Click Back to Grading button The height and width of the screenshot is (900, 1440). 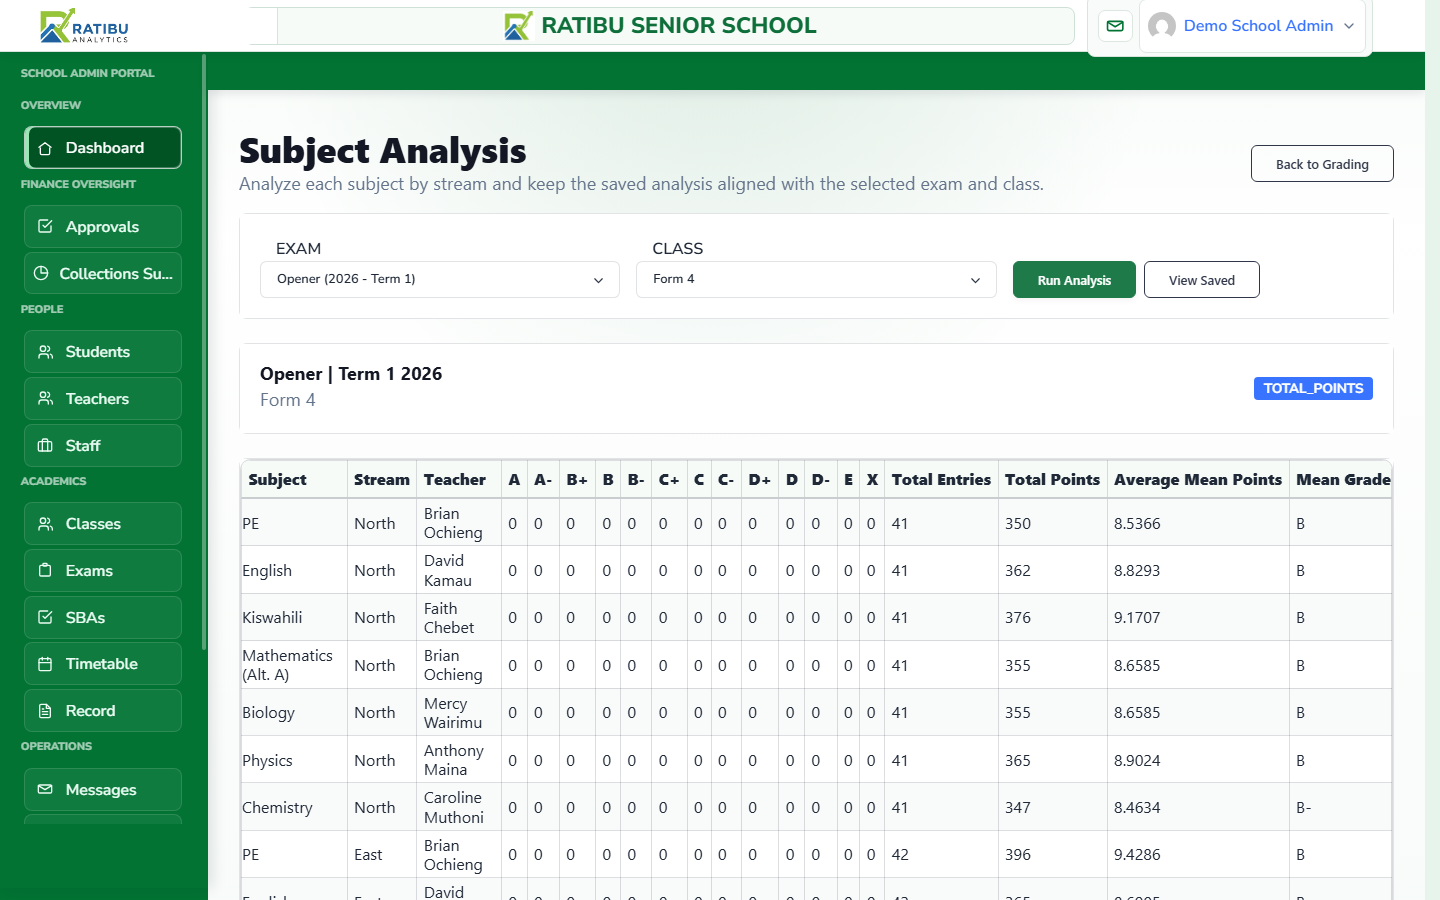(x=1322, y=164)
